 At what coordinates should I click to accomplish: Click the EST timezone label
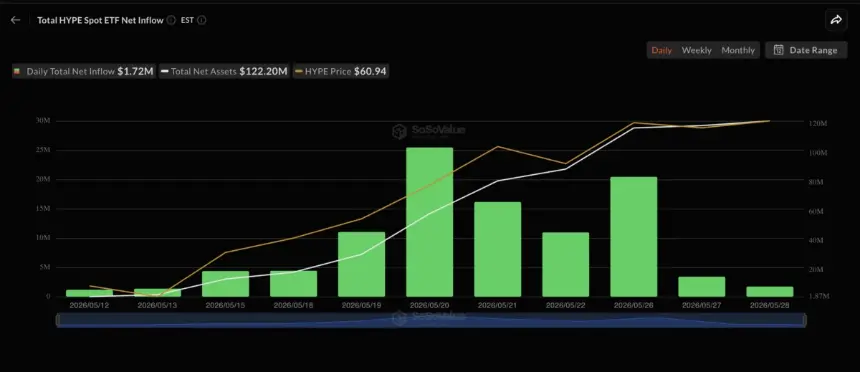click(x=187, y=20)
